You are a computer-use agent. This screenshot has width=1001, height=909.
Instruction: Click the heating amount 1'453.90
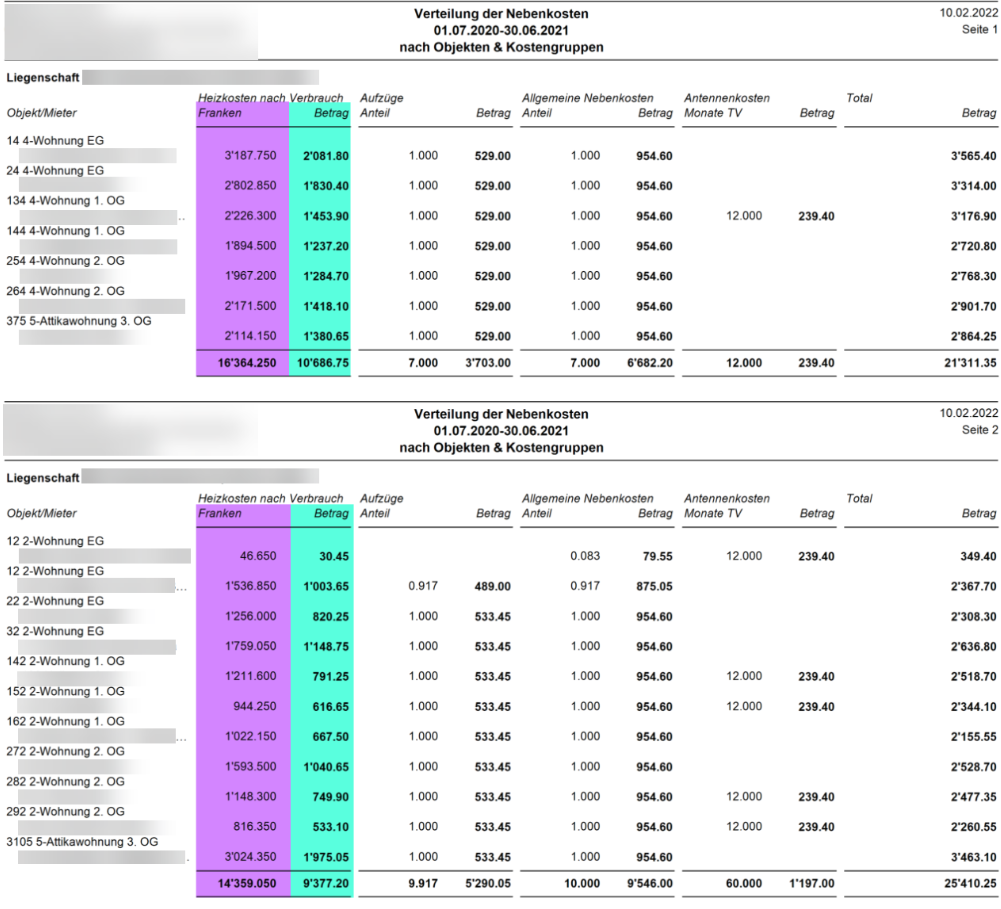(x=326, y=216)
